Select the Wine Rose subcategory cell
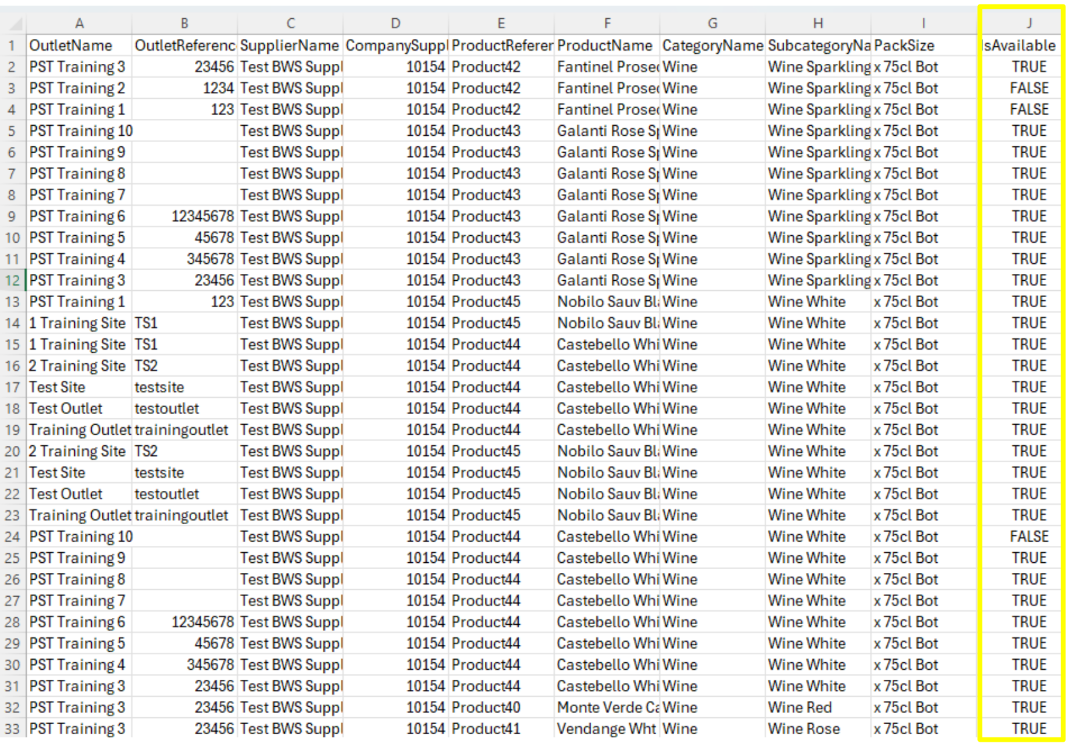The height and width of the screenshot is (745, 1071). (x=804, y=729)
